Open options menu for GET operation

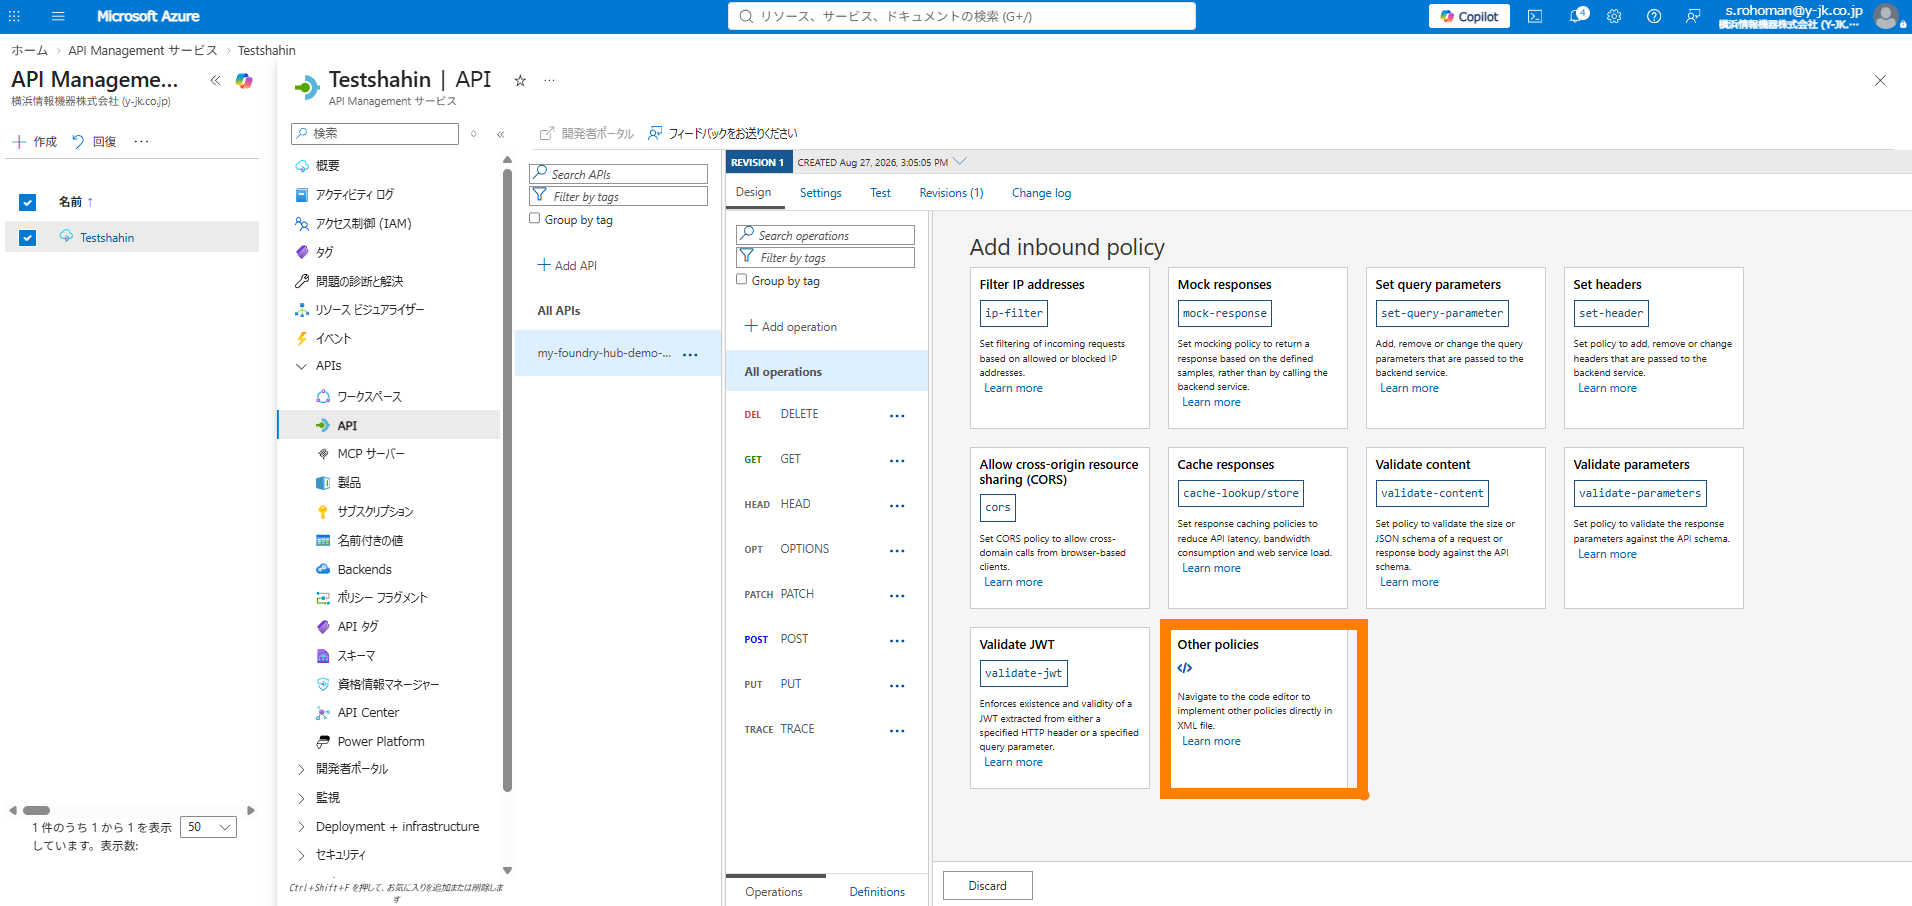point(897,461)
